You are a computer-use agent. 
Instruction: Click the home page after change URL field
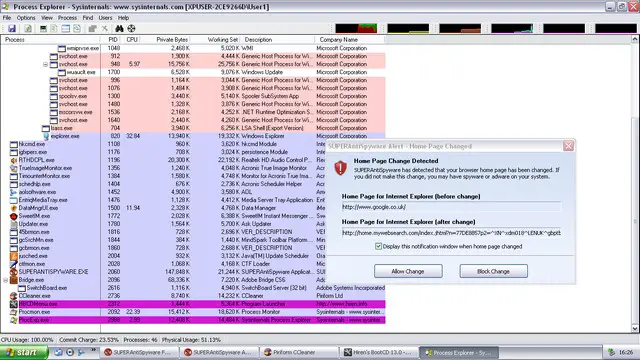pos(451,233)
